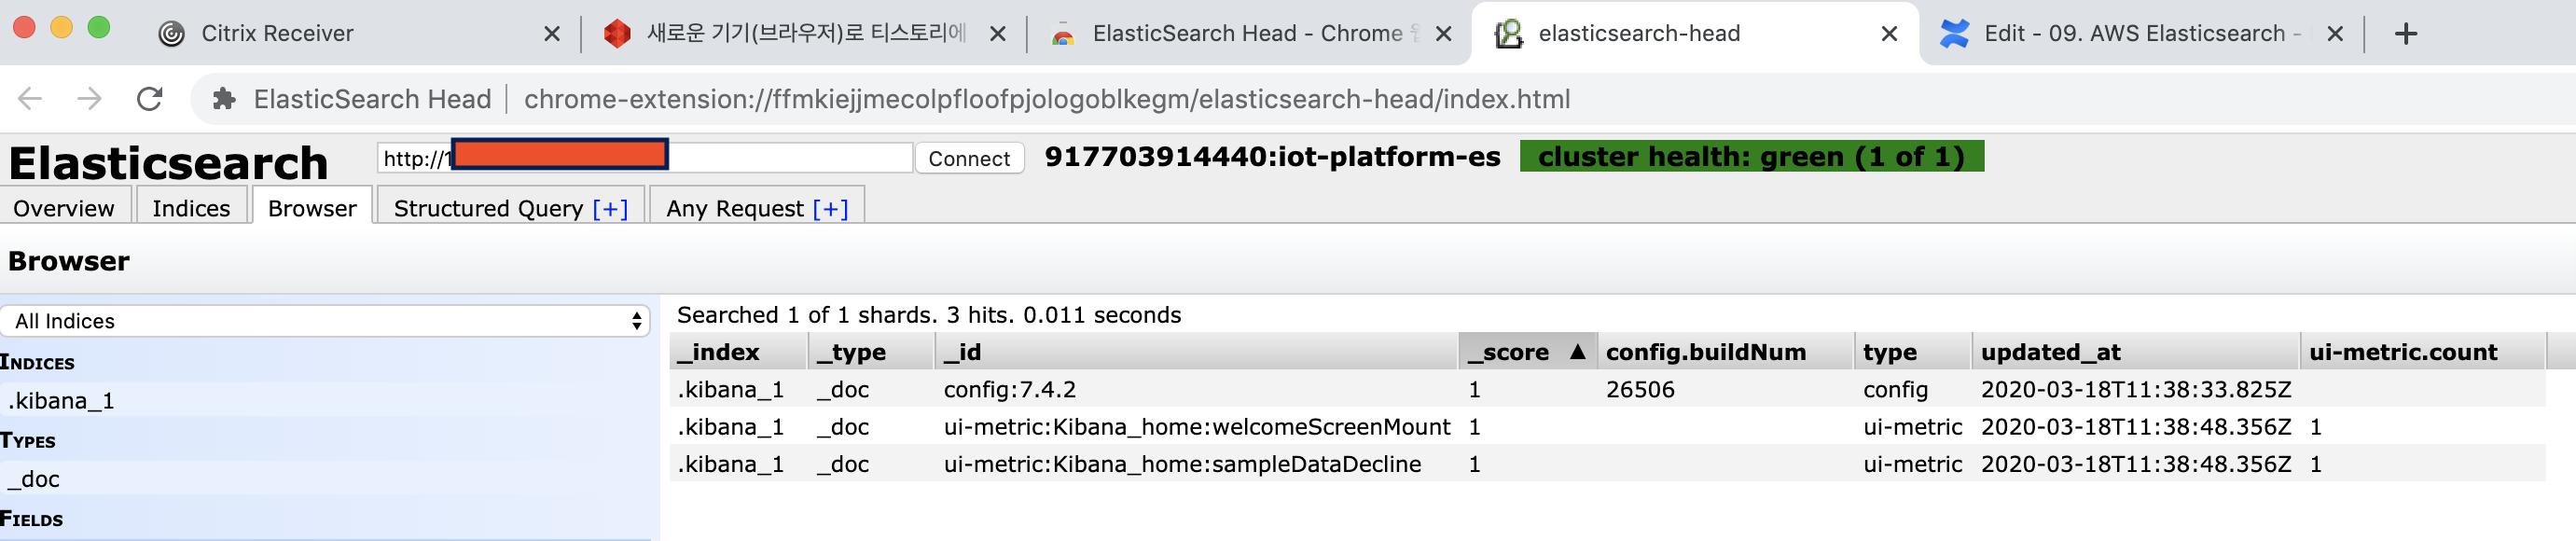Click the Connect button
Viewport: 2576px width, 541px height.
(969, 158)
